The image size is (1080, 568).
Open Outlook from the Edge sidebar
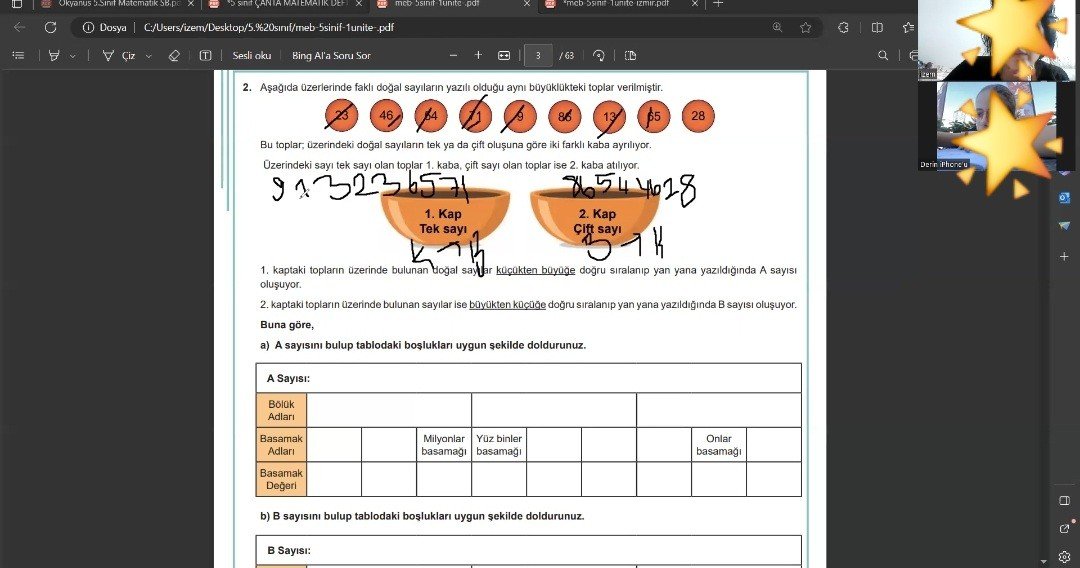[1064, 198]
